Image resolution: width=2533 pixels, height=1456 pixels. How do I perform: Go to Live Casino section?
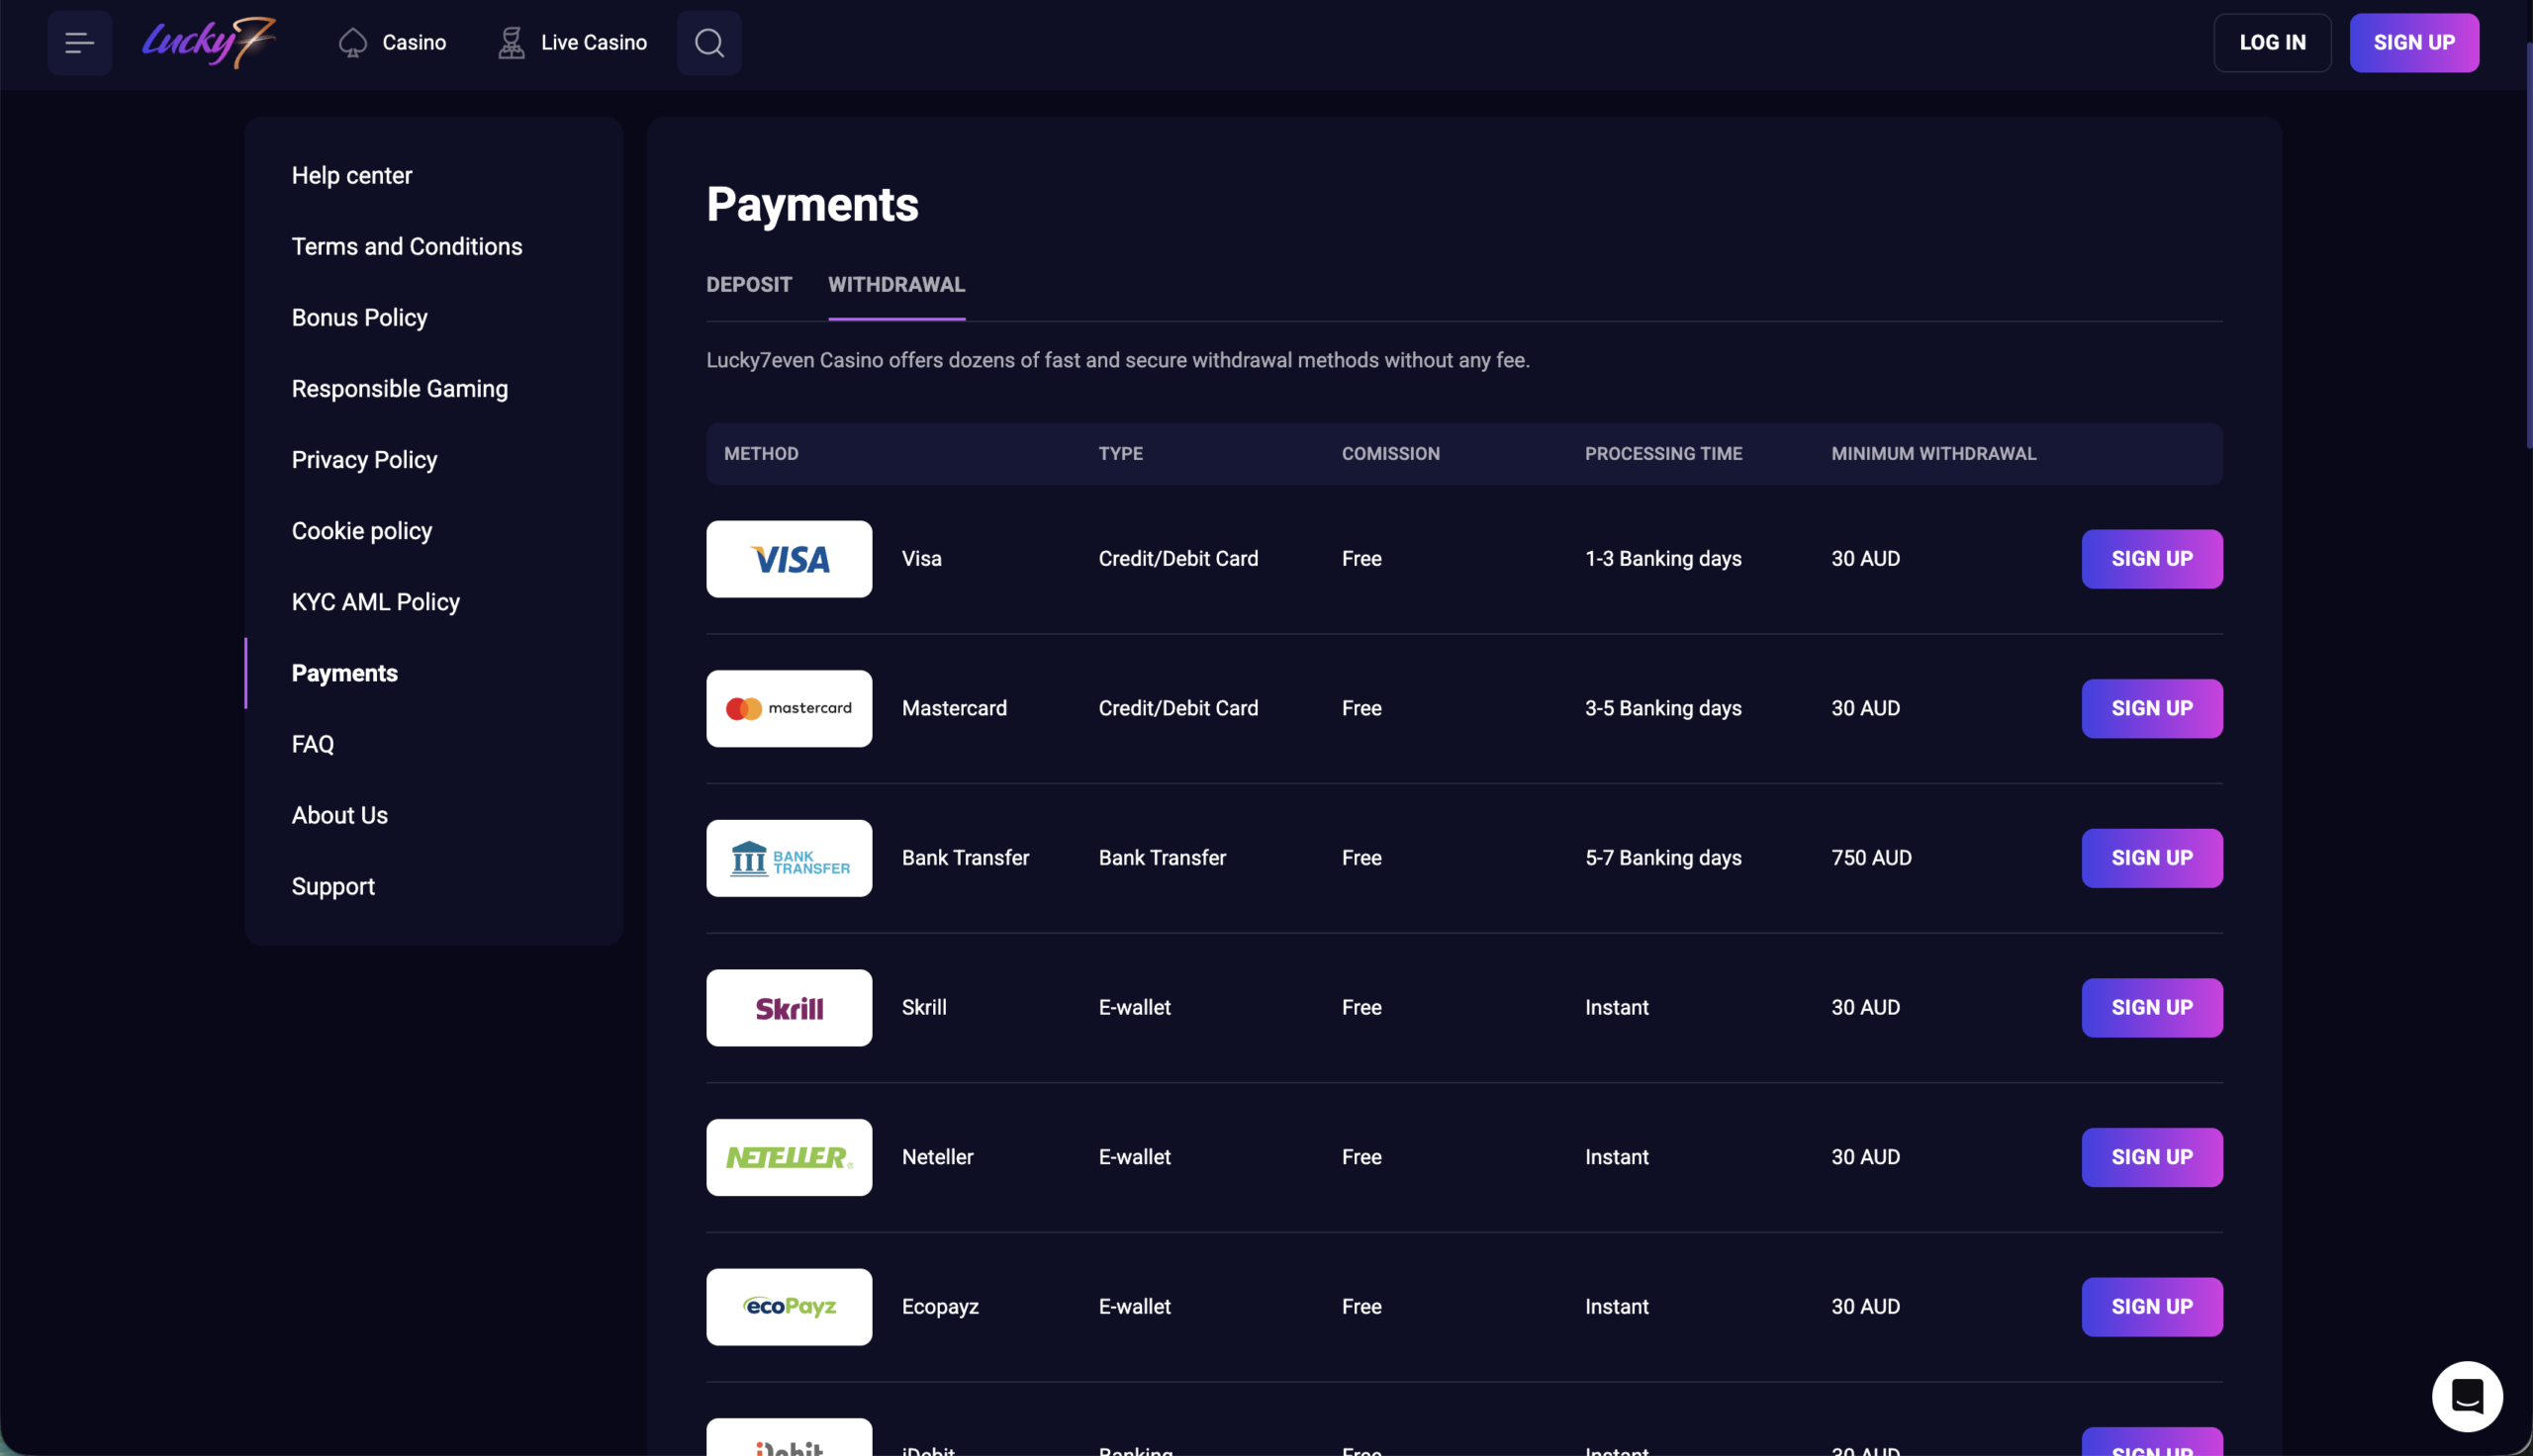pos(573,43)
